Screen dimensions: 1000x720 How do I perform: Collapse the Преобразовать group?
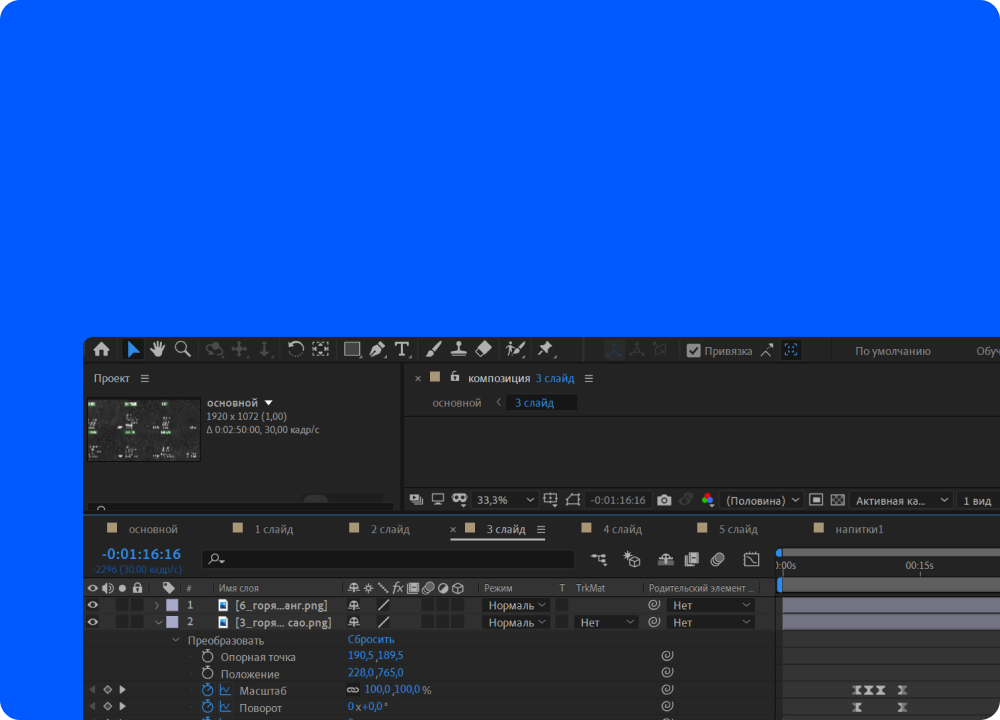point(176,640)
